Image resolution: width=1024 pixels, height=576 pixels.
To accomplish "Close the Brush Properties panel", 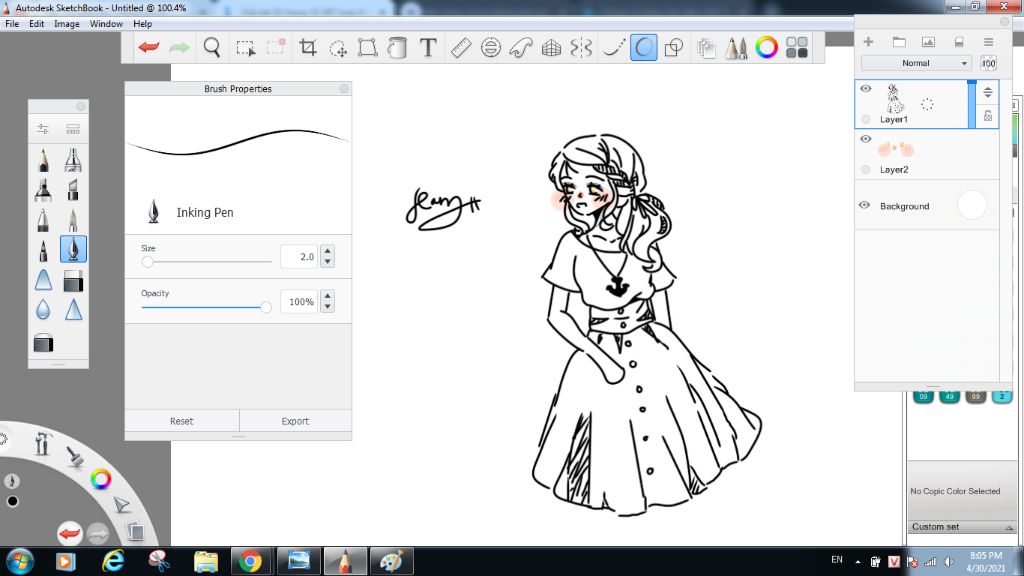I will point(344,88).
